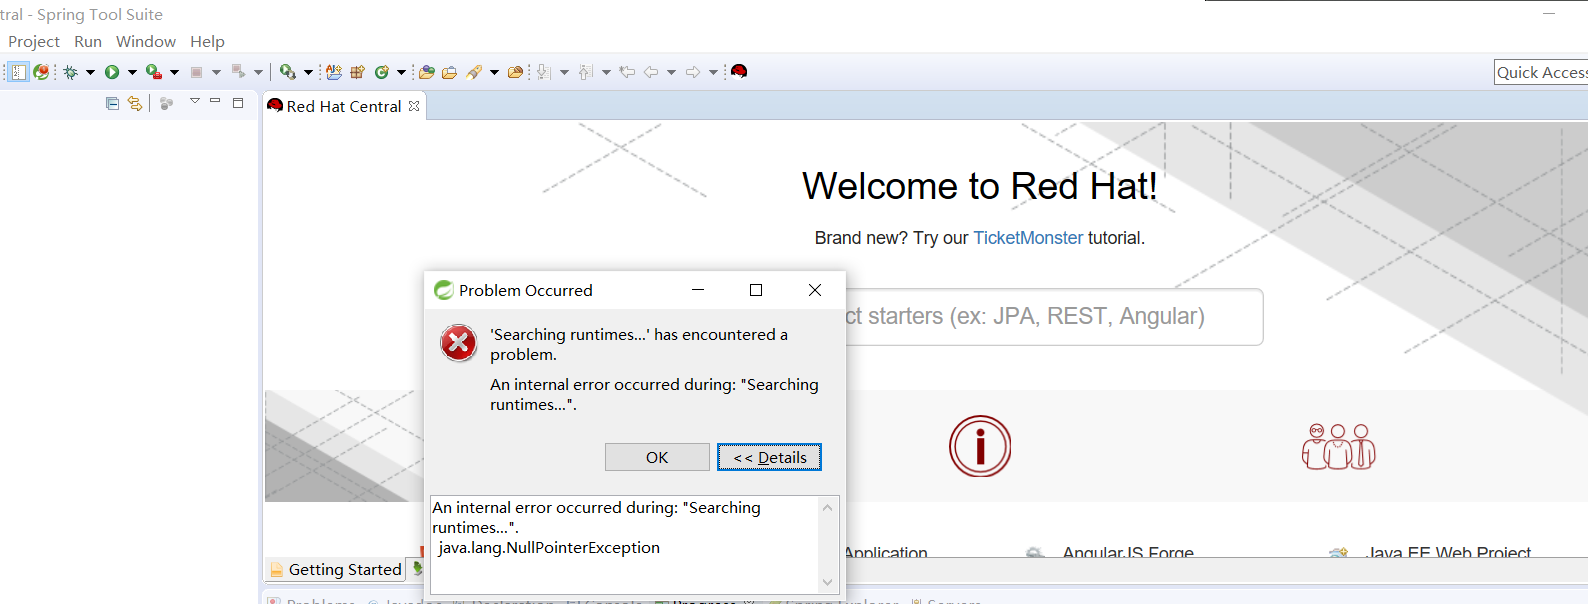The image size is (1588, 604).
Task: Click the Collapse All icon in left panel
Action: [112, 103]
